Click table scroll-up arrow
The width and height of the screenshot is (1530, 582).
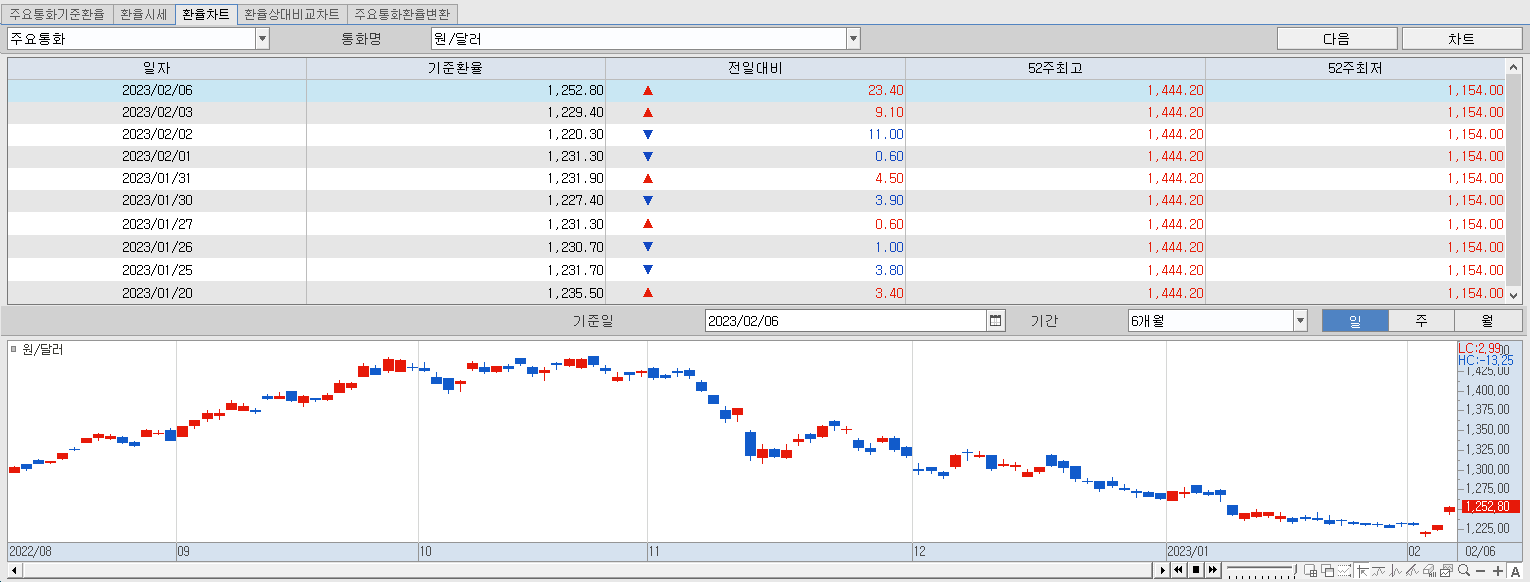(1512, 67)
